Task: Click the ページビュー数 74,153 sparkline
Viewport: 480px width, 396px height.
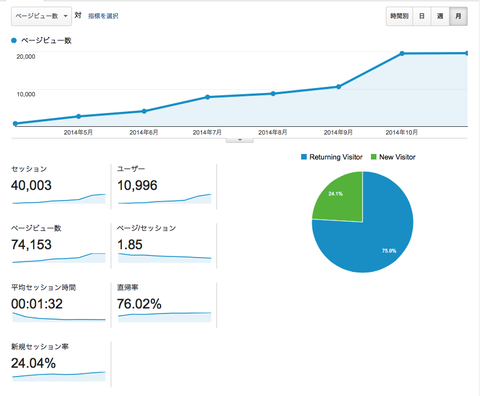Action: tap(59, 258)
